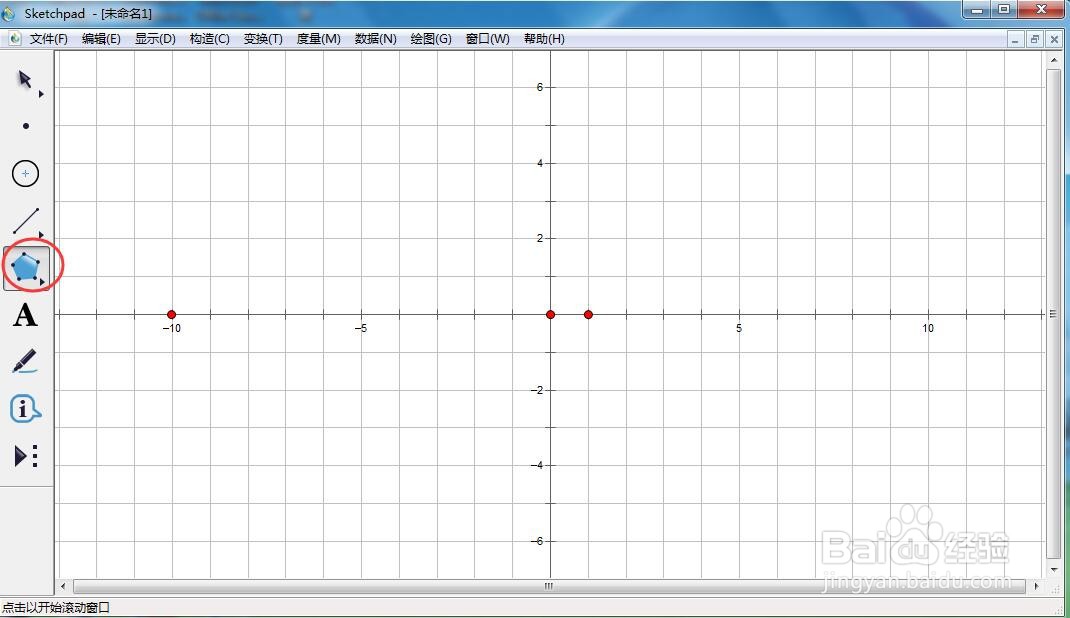The image size is (1070, 618).
Task: Close the inner document window
Action: (x=1054, y=40)
